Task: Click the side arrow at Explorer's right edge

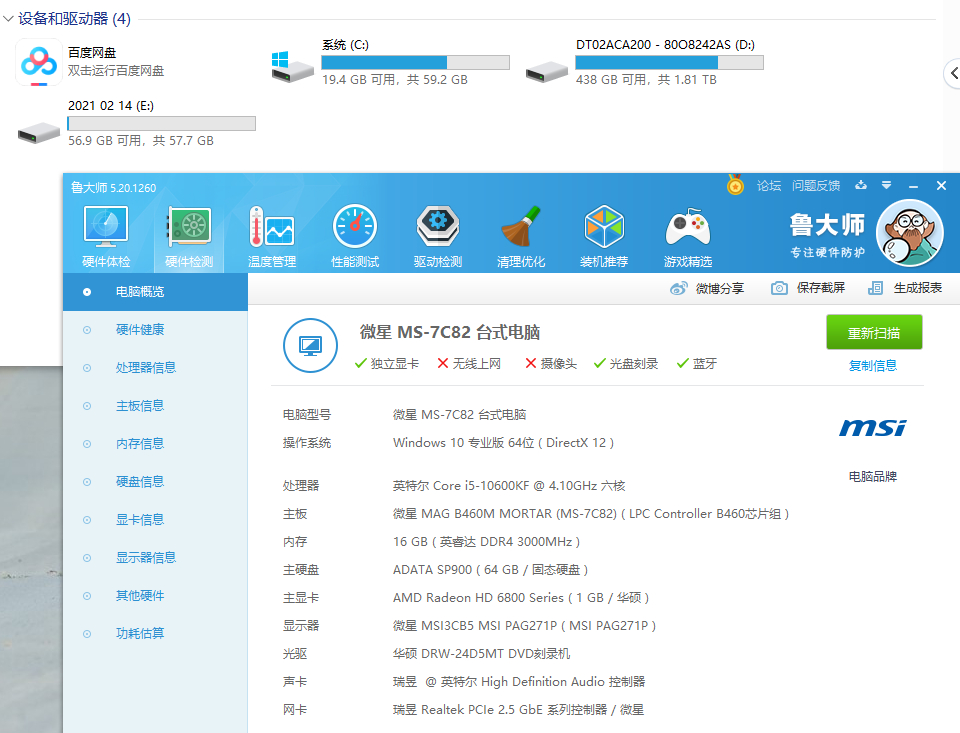Action: pos(953,73)
